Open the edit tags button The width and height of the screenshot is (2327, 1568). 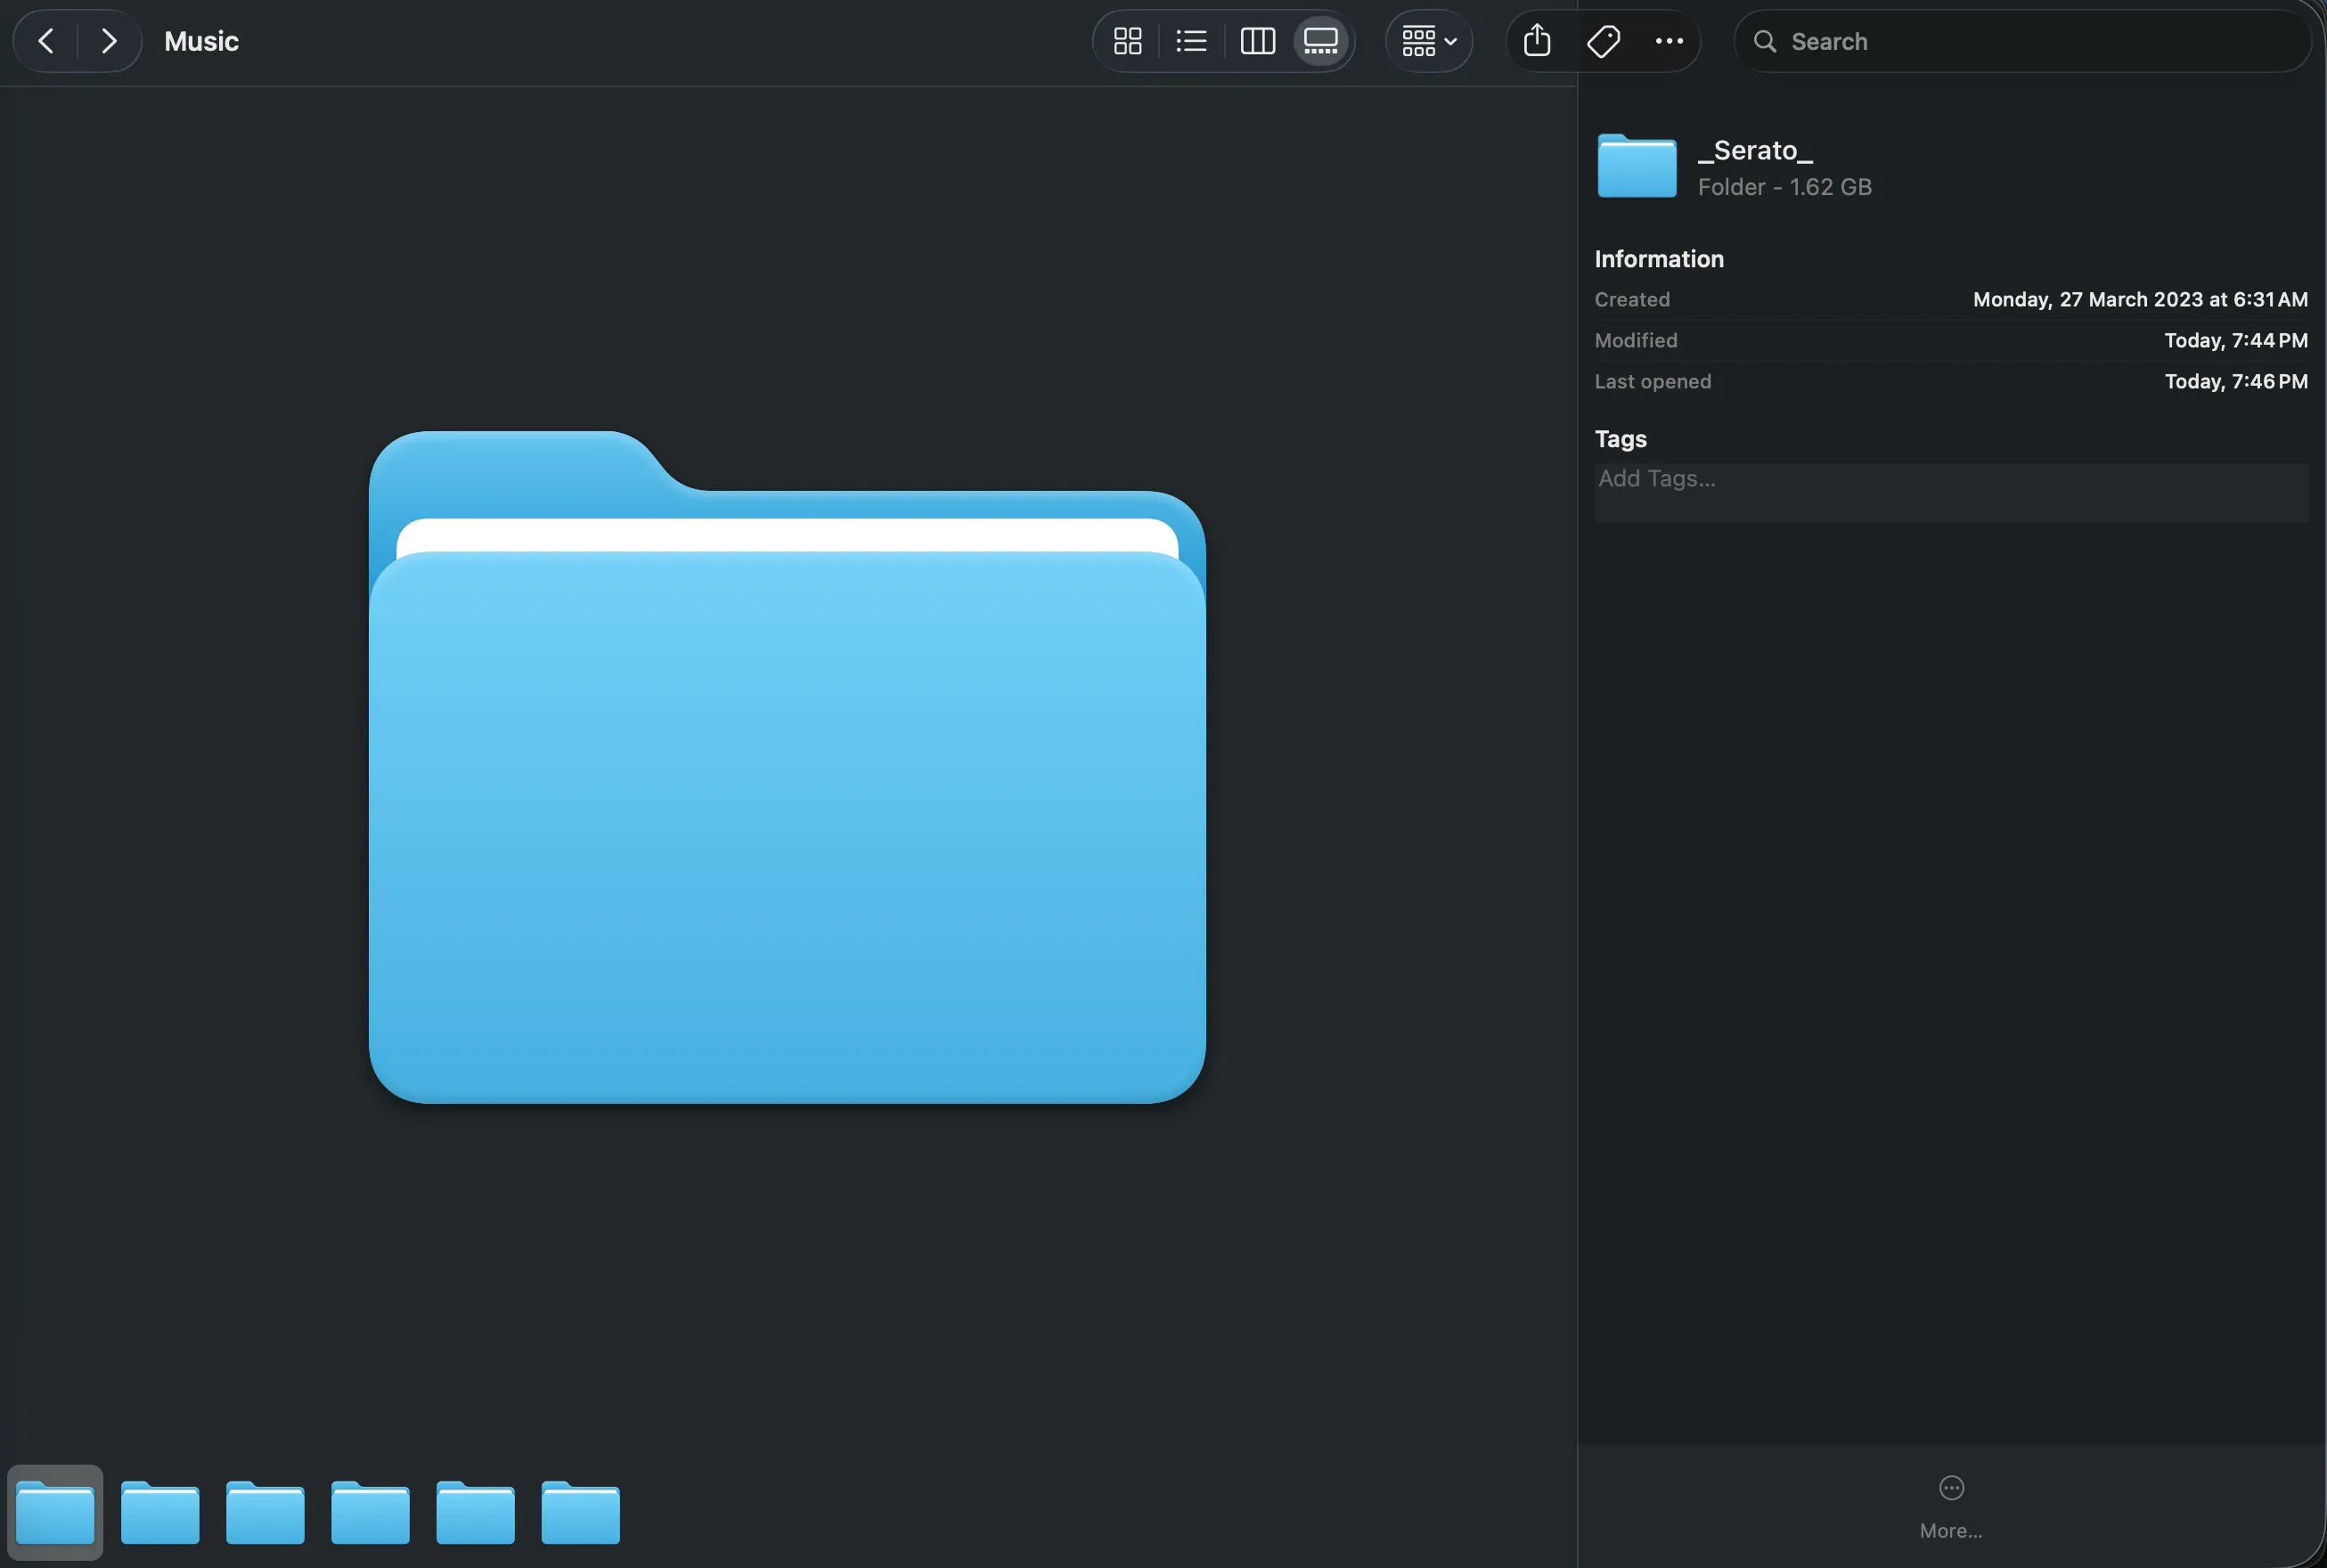(x=1603, y=41)
